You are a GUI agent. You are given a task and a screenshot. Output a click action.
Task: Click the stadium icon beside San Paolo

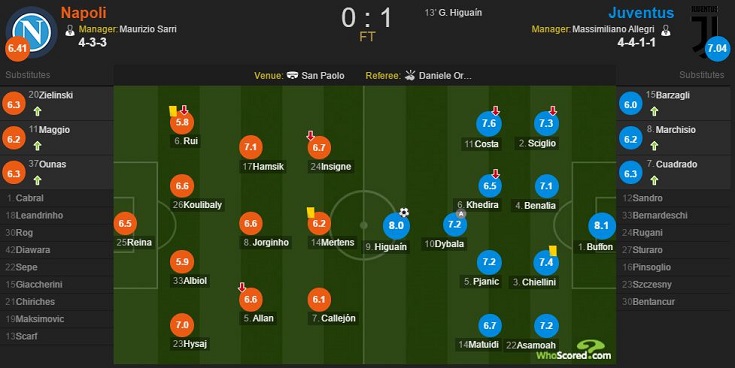pyautogui.click(x=292, y=75)
